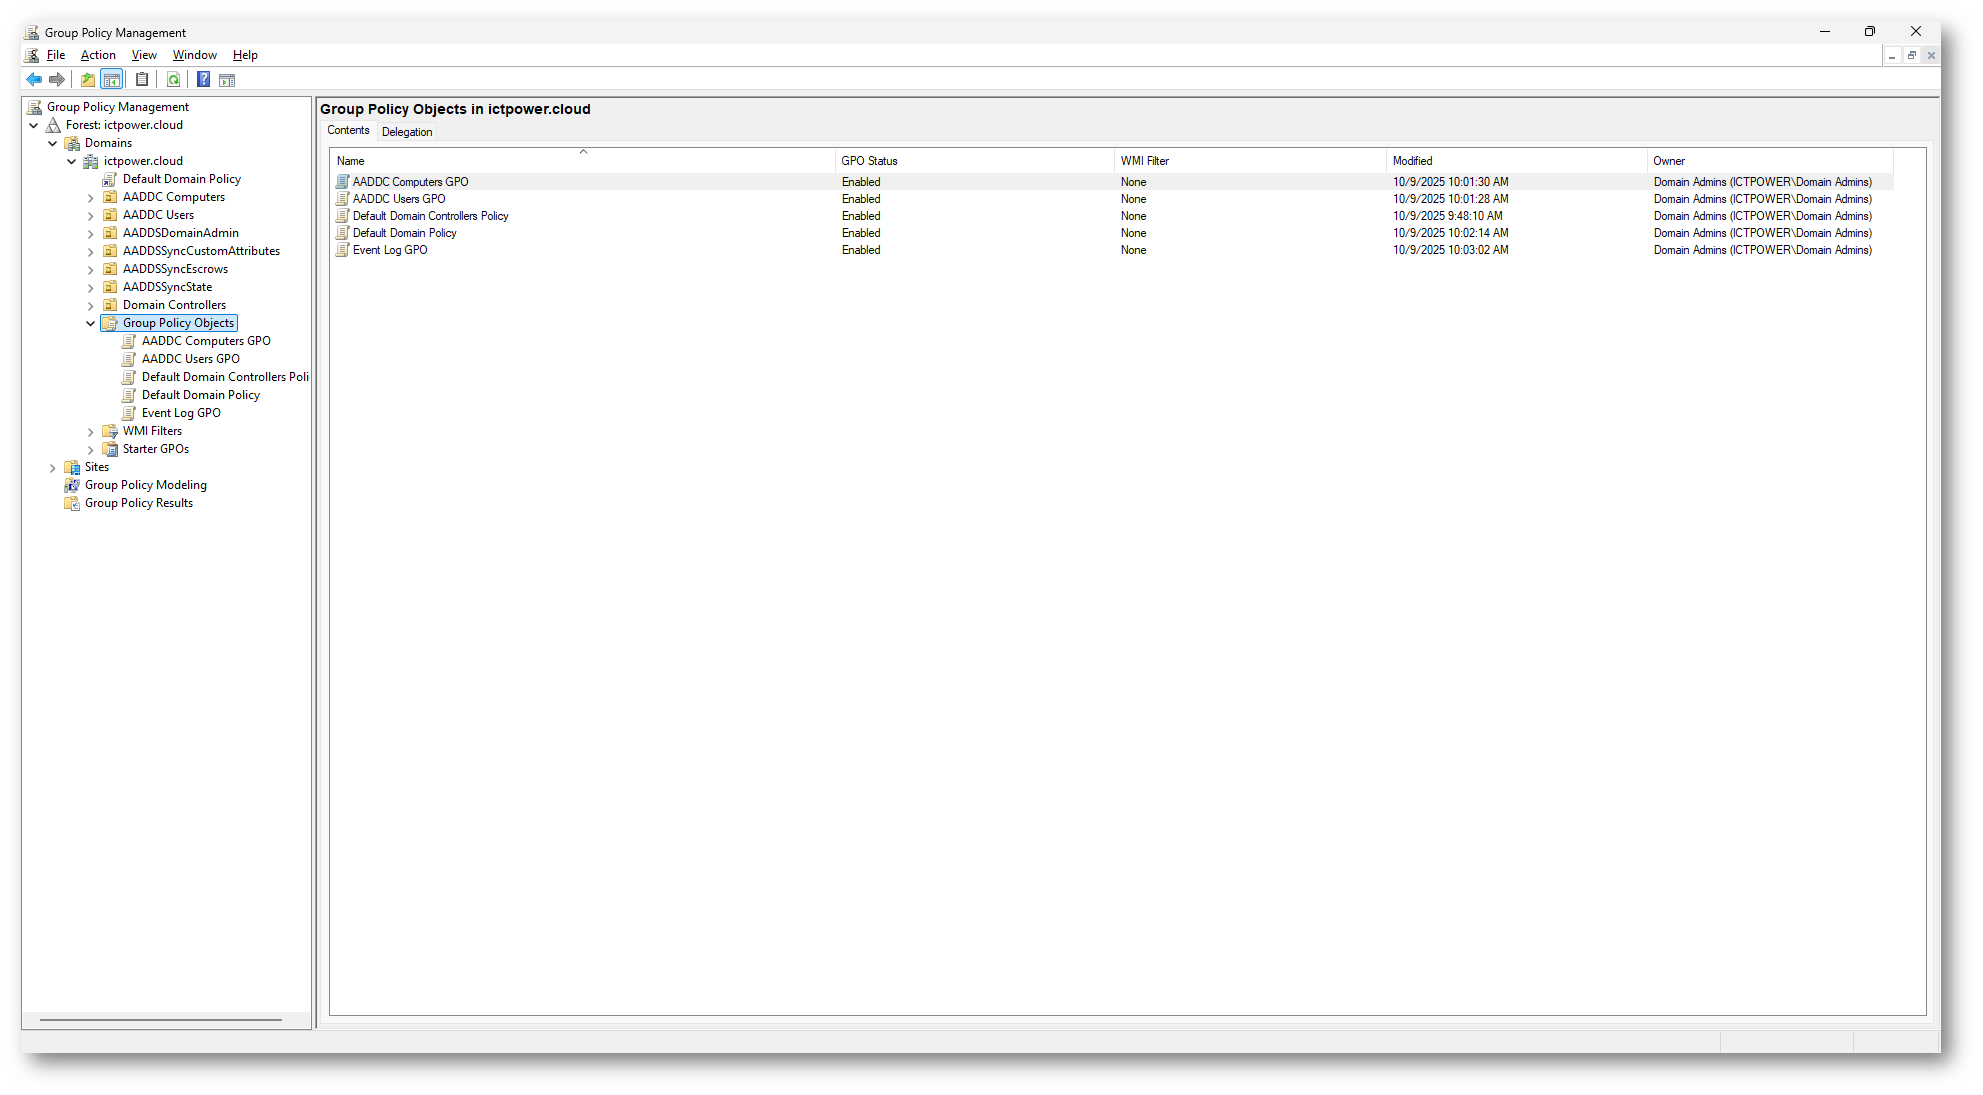The height and width of the screenshot is (1095, 1983).
Task: Click the clipboard toolbar icon
Action: tap(142, 80)
